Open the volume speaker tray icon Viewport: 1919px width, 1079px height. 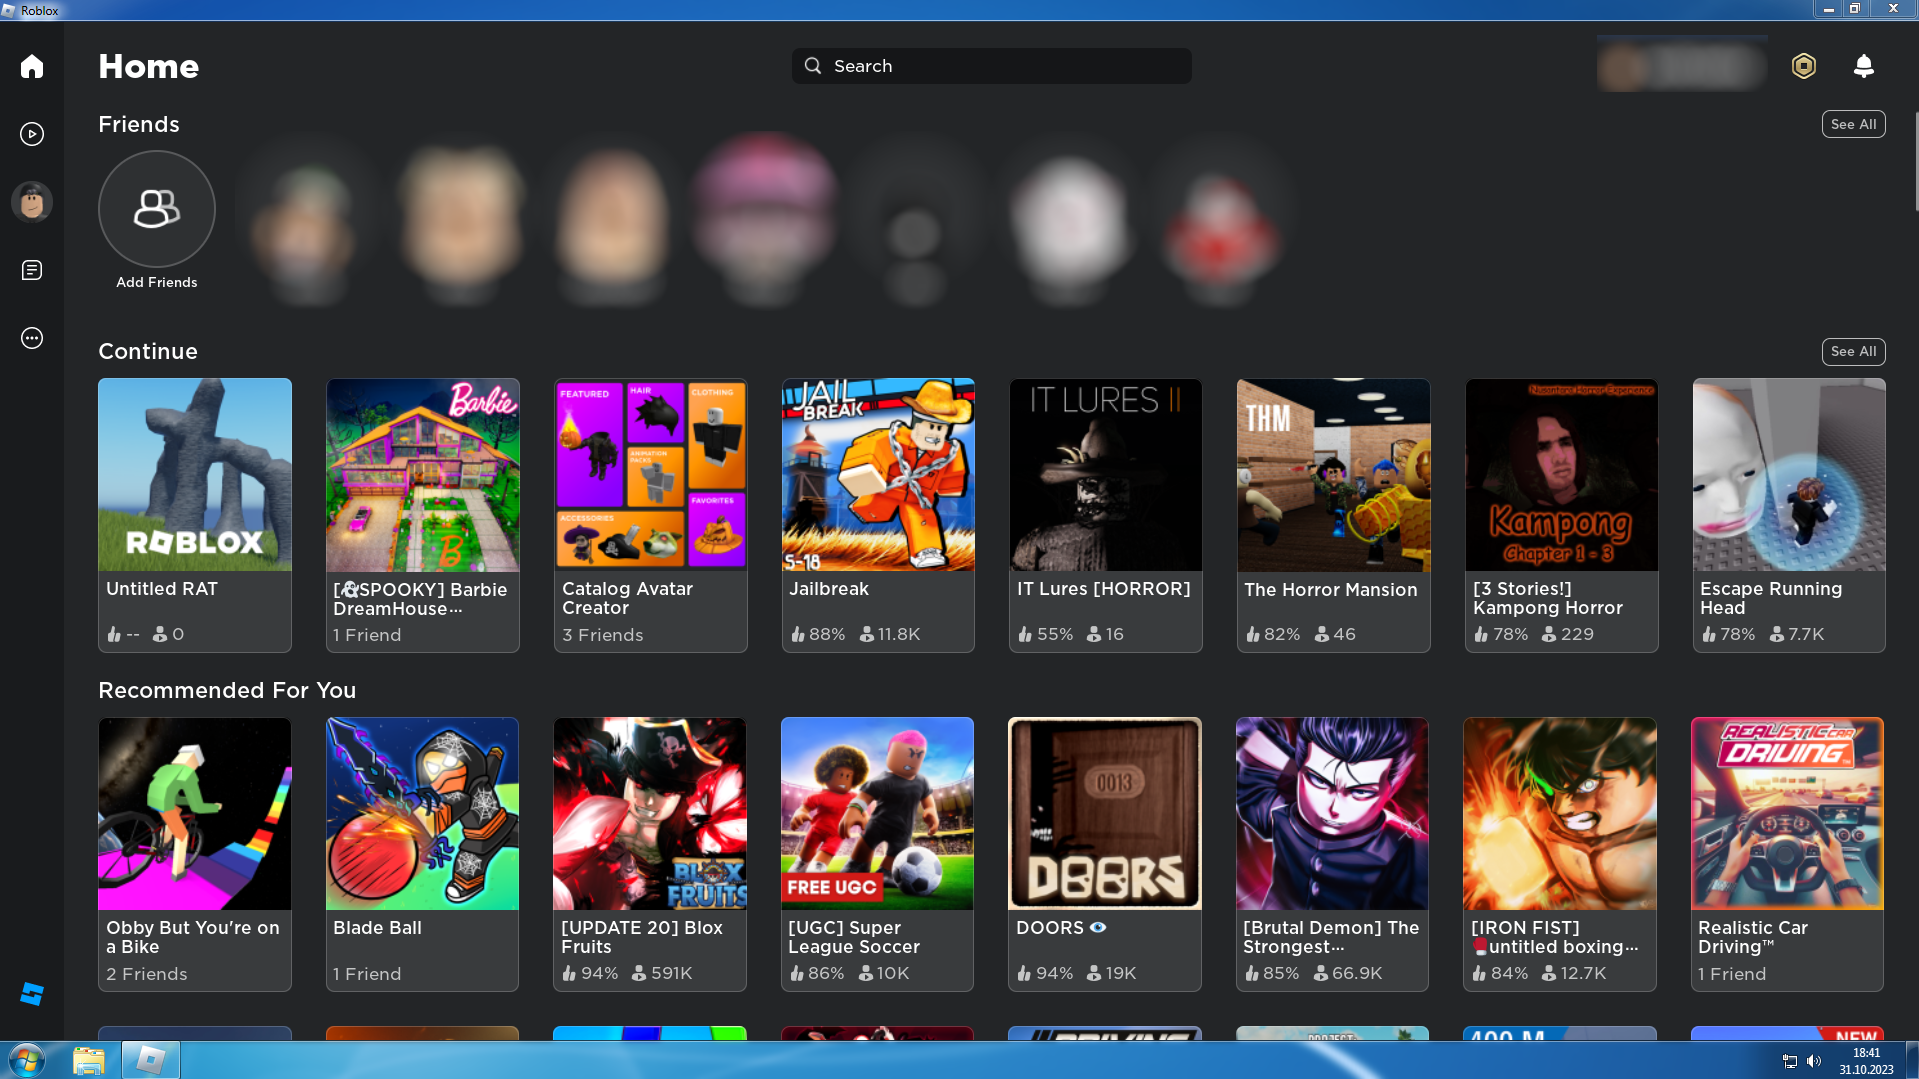tap(1814, 1061)
